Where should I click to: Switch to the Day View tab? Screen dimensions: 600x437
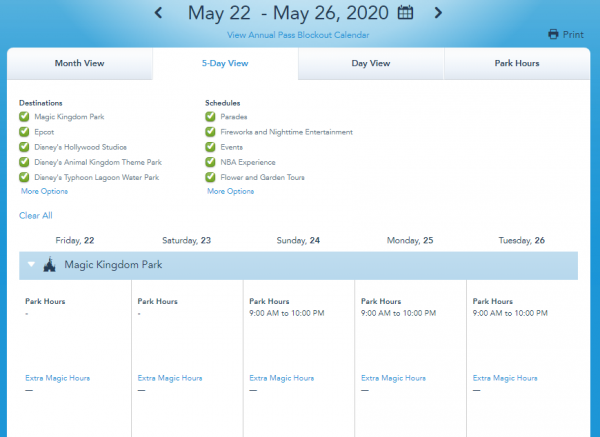tap(370, 63)
